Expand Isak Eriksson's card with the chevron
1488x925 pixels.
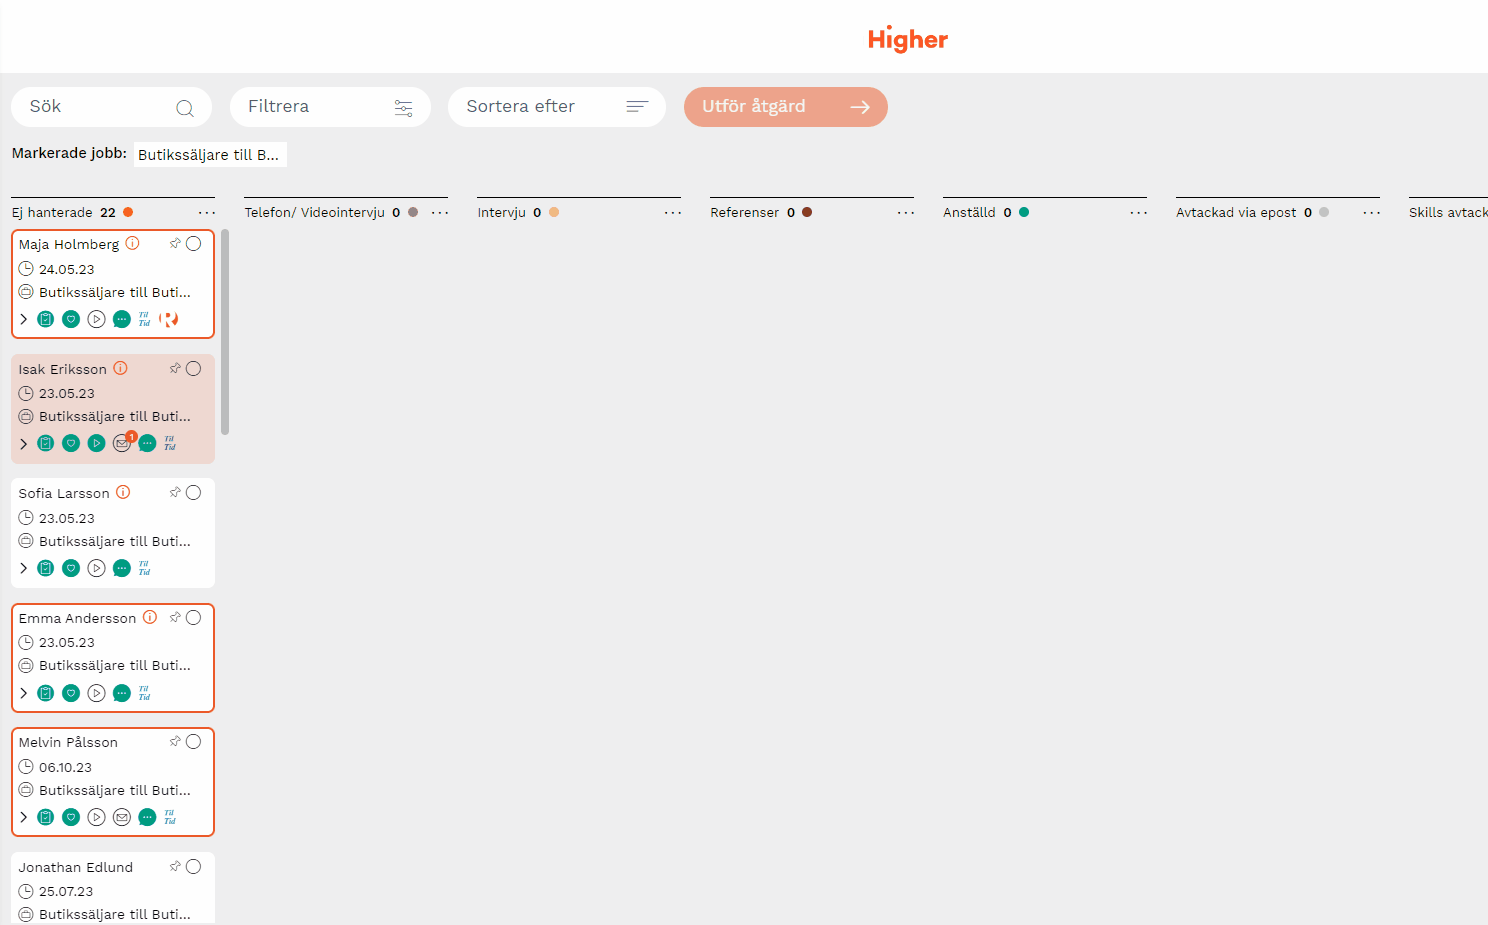click(24, 443)
